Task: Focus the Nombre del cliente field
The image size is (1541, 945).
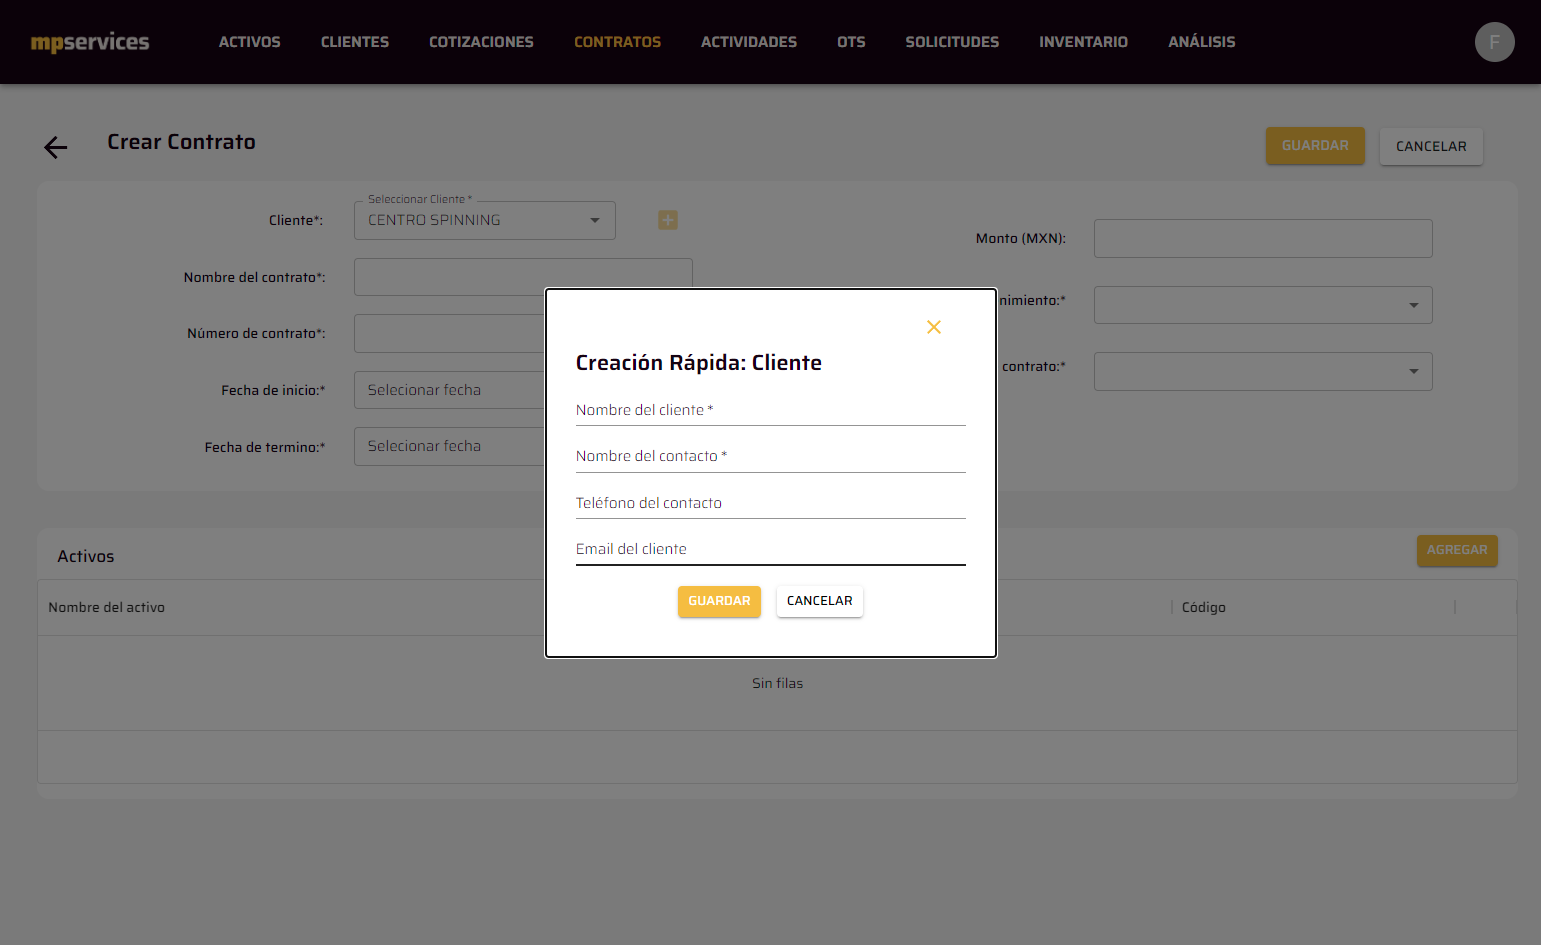Action: (x=771, y=410)
